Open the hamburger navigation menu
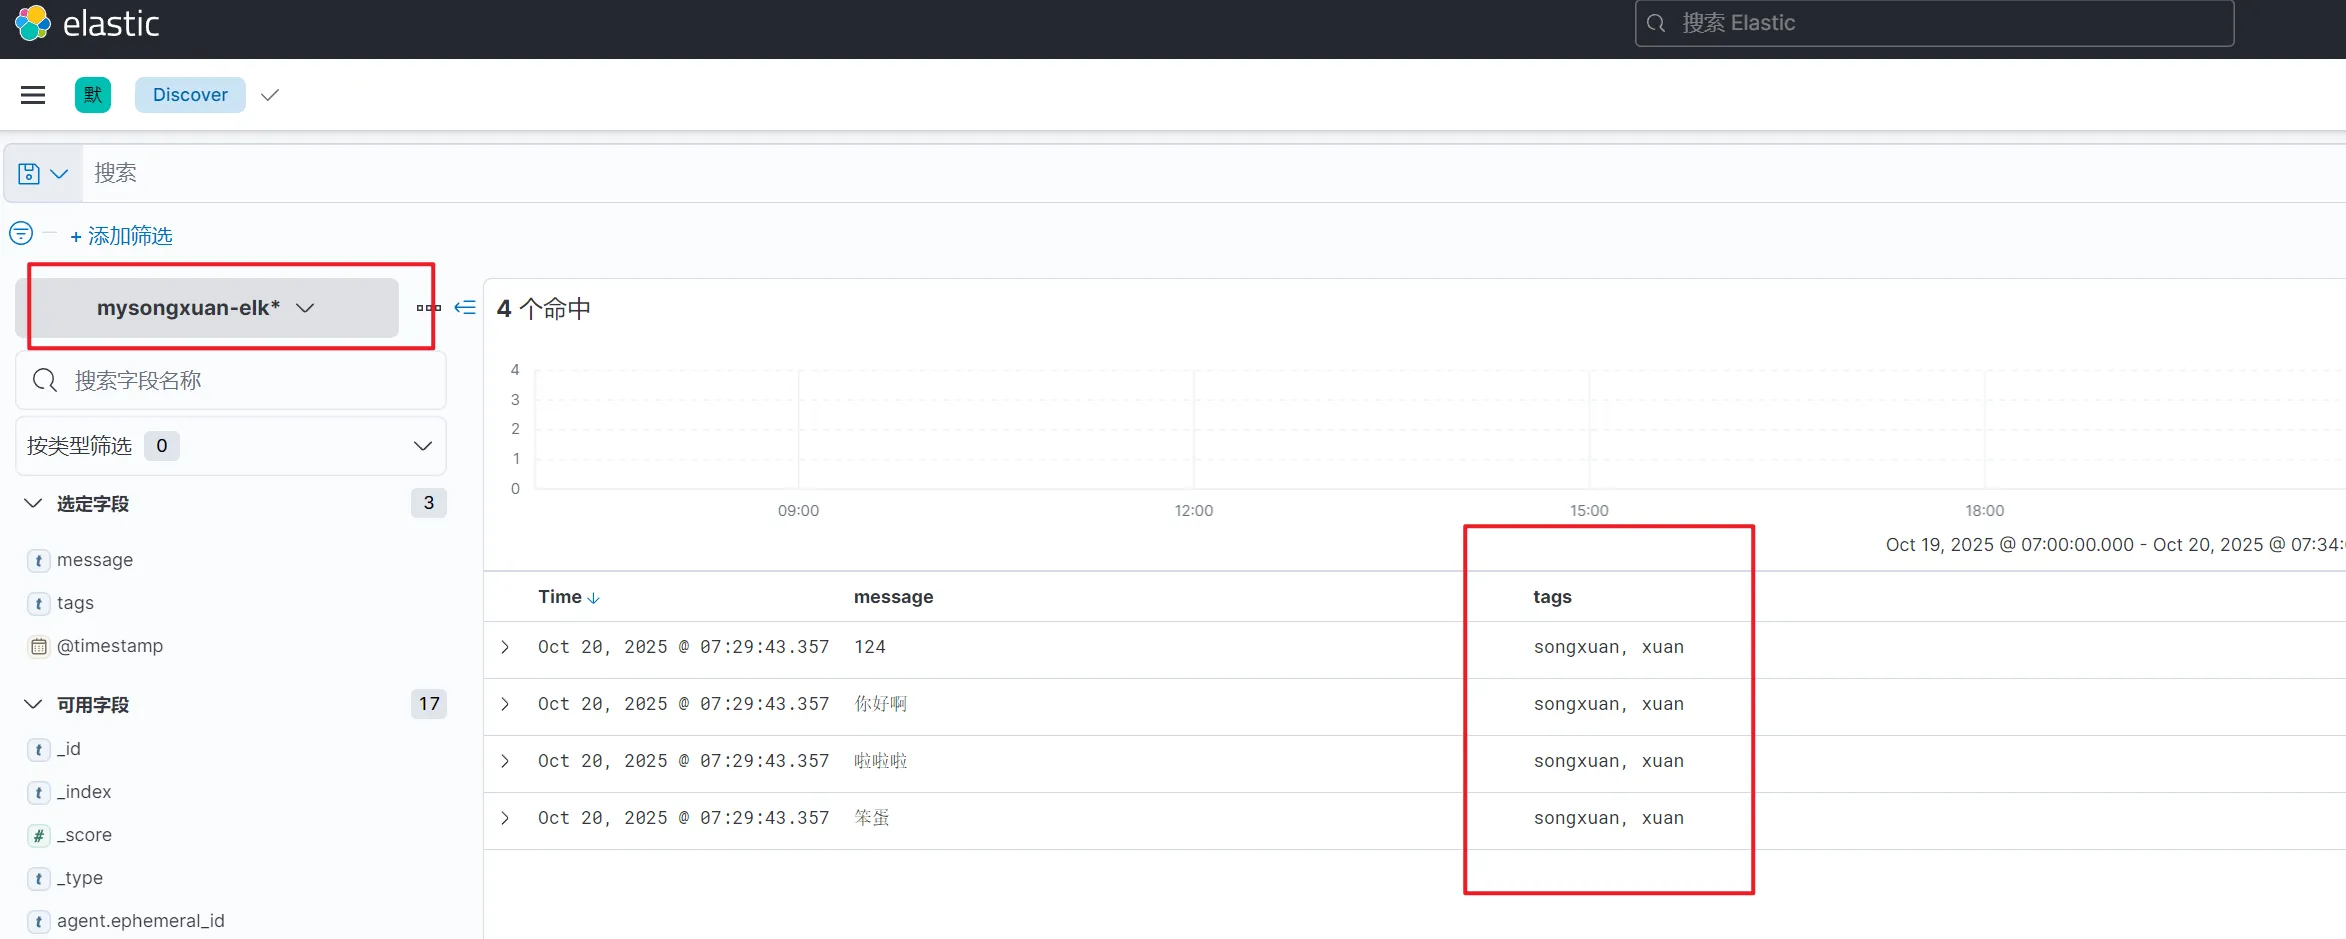Viewport: 2346px width, 939px height. click(33, 95)
